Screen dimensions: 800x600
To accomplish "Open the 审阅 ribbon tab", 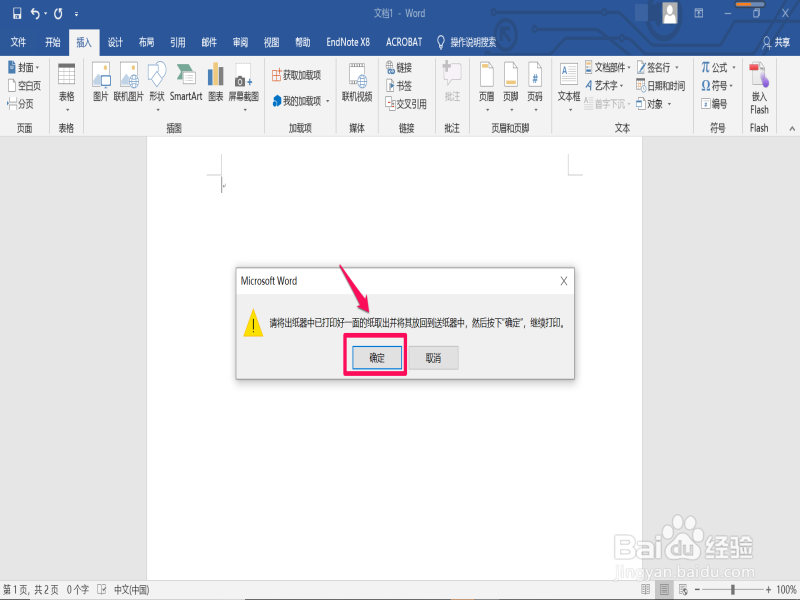I will (x=240, y=42).
